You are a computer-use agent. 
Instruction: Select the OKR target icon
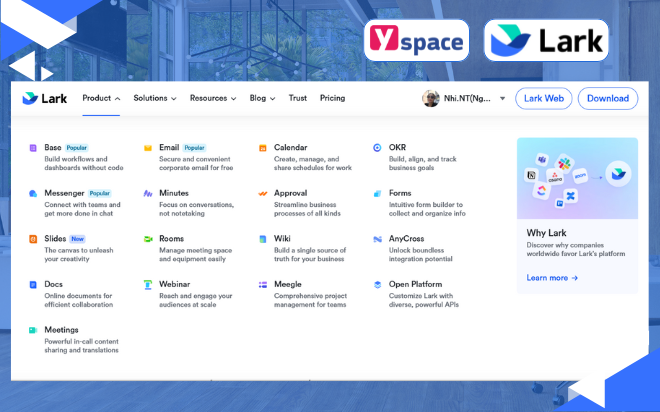(377, 147)
